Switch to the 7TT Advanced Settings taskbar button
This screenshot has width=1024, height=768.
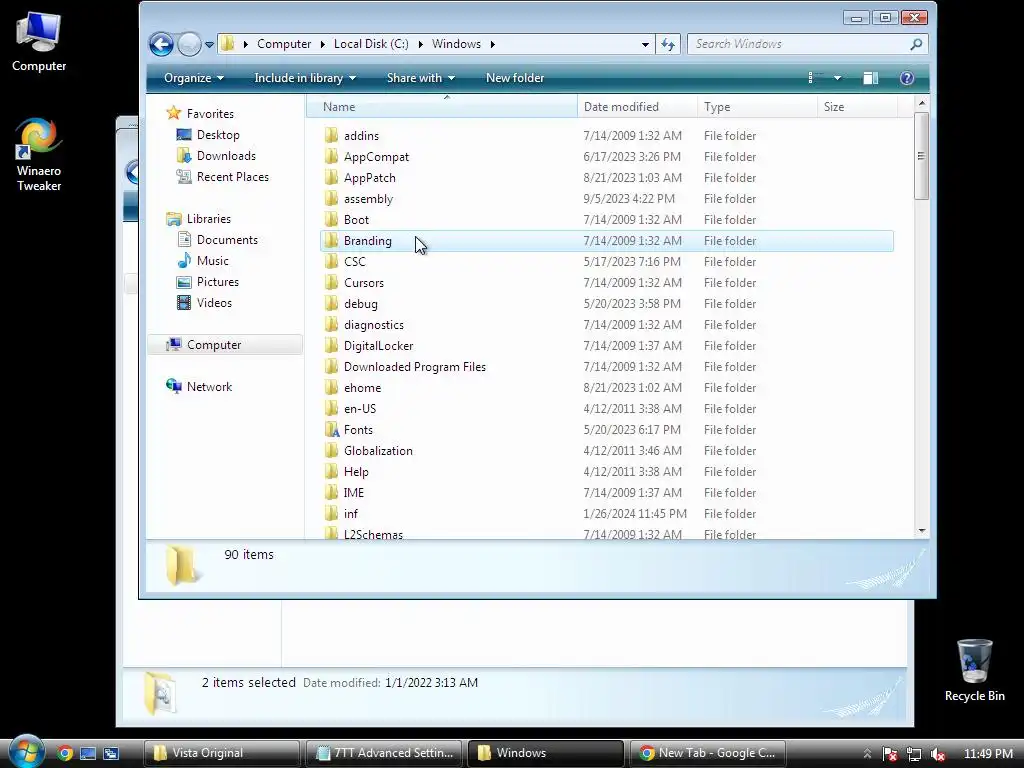pos(384,753)
